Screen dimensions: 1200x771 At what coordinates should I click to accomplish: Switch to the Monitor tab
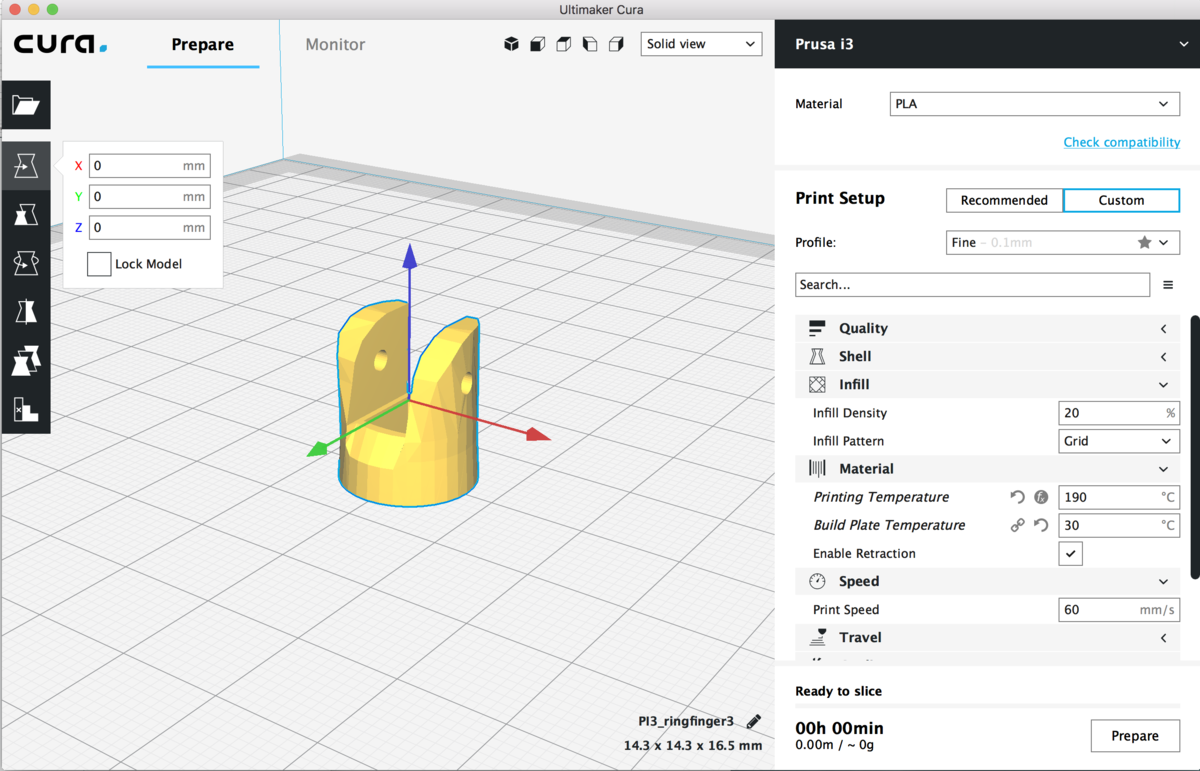pos(335,44)
